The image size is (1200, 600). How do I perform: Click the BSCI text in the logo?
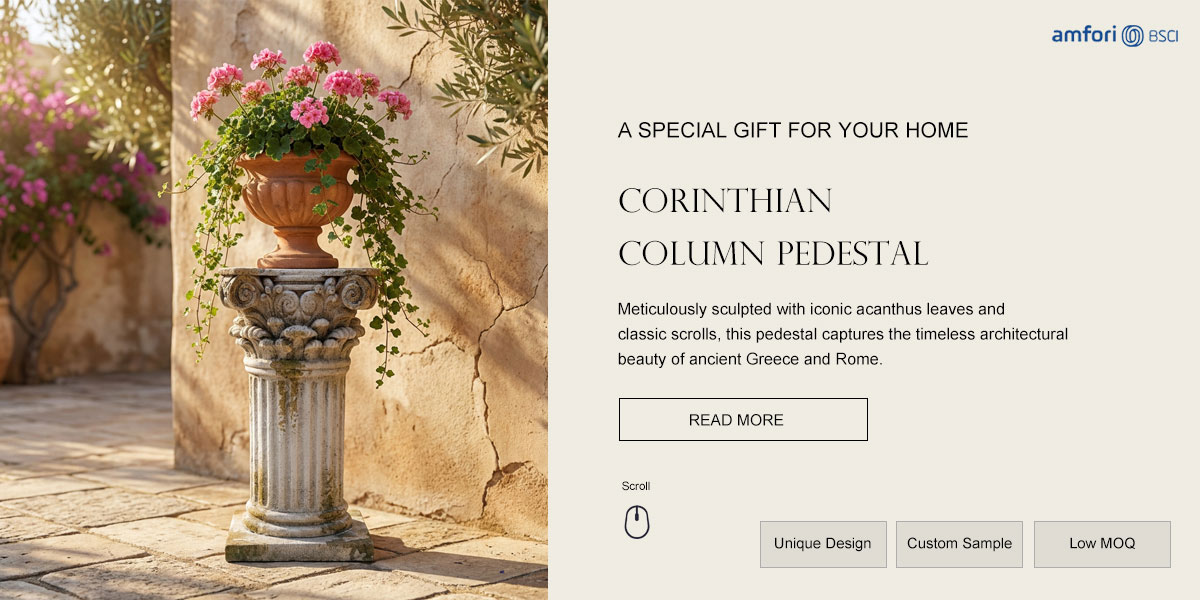(1163, 36)
